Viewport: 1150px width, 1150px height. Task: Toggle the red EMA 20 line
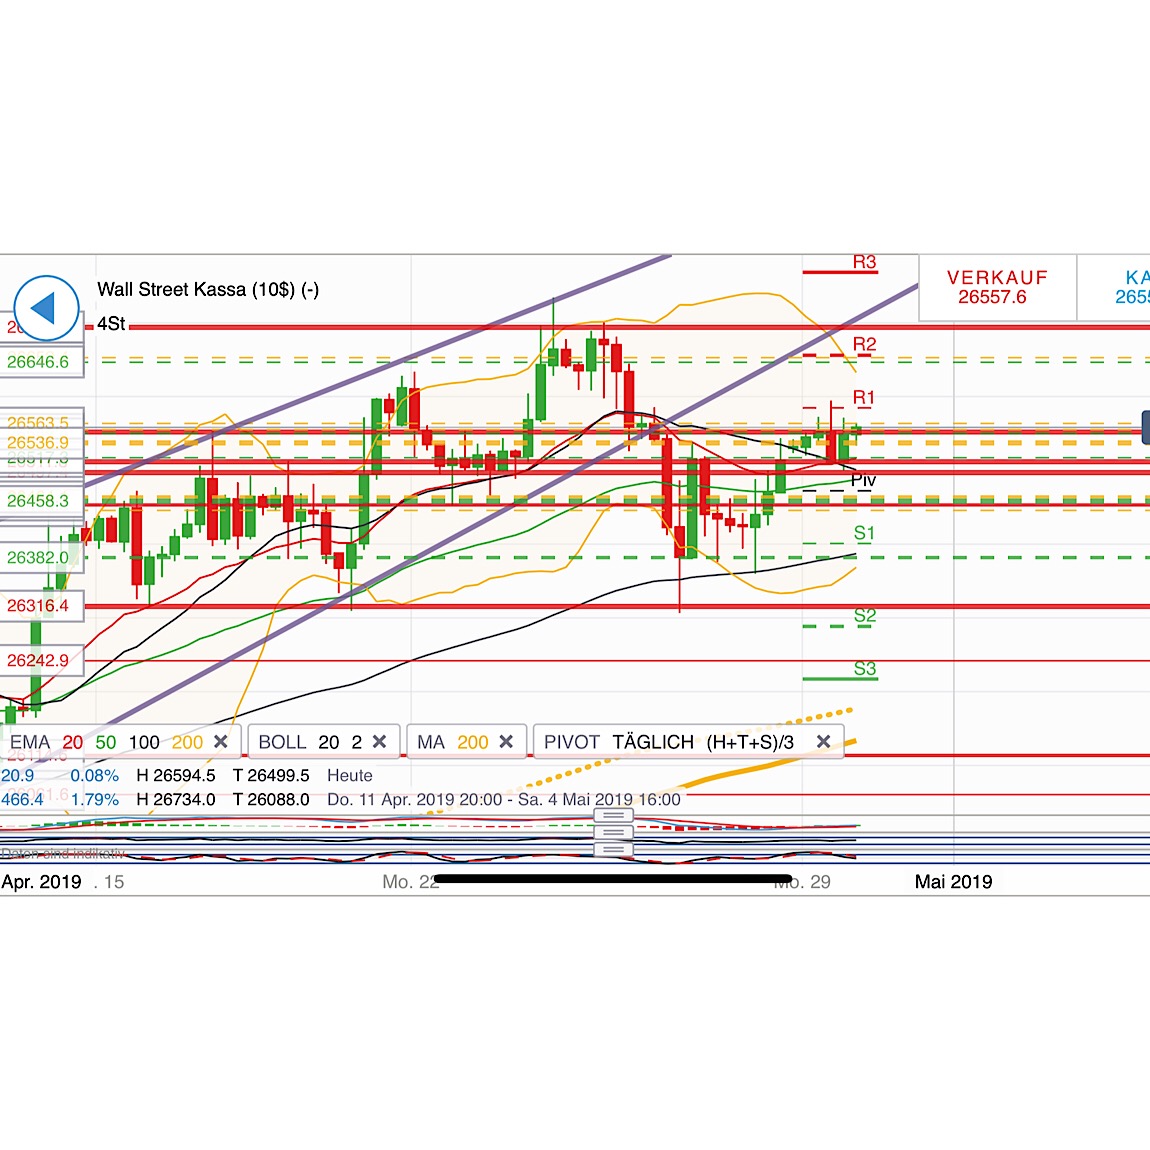(72, 741)
